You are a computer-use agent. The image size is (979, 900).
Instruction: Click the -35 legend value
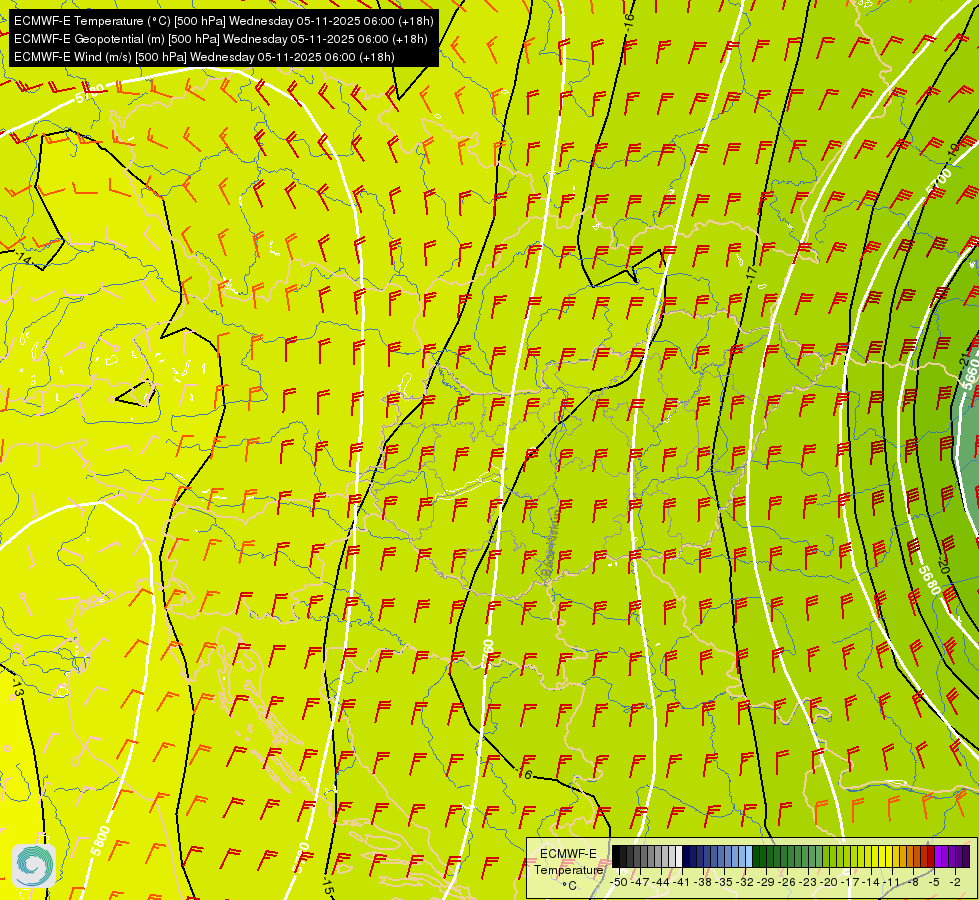click(724, 882)
